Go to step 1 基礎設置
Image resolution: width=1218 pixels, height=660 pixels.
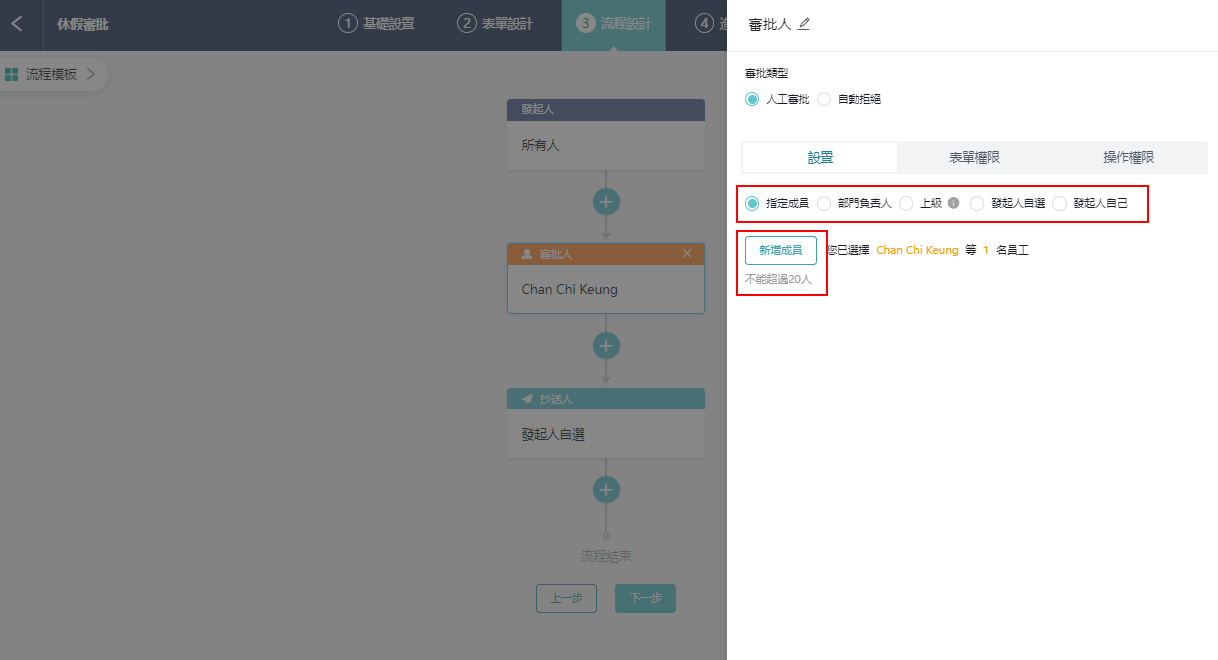click(x=376, y=24)
